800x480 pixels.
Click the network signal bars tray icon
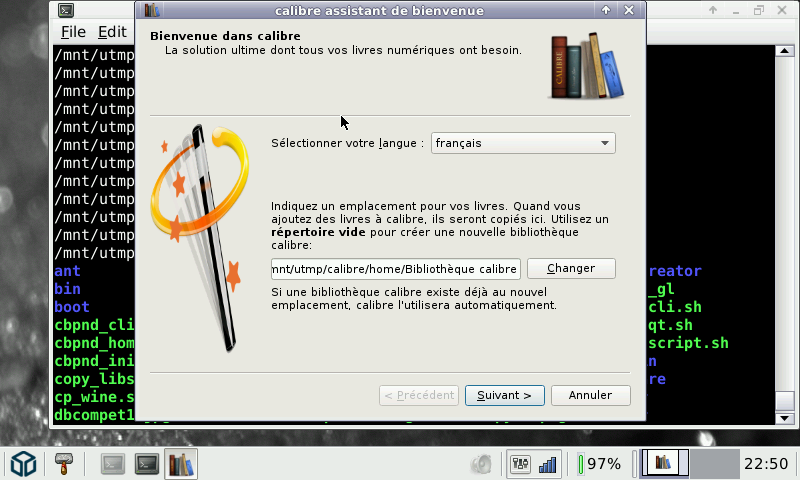pos(547,464)
